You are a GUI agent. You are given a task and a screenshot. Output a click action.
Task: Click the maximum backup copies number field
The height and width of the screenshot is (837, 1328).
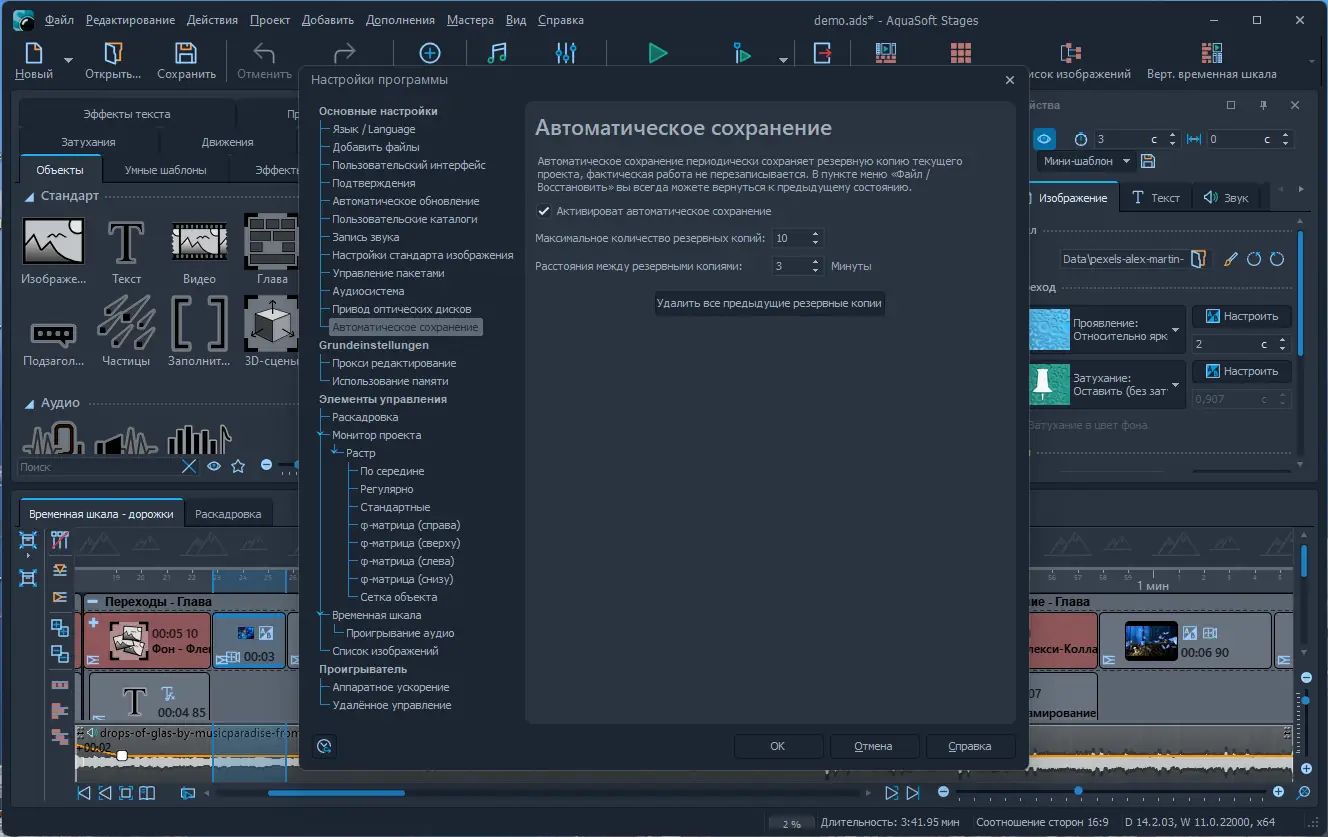[789, 238]
